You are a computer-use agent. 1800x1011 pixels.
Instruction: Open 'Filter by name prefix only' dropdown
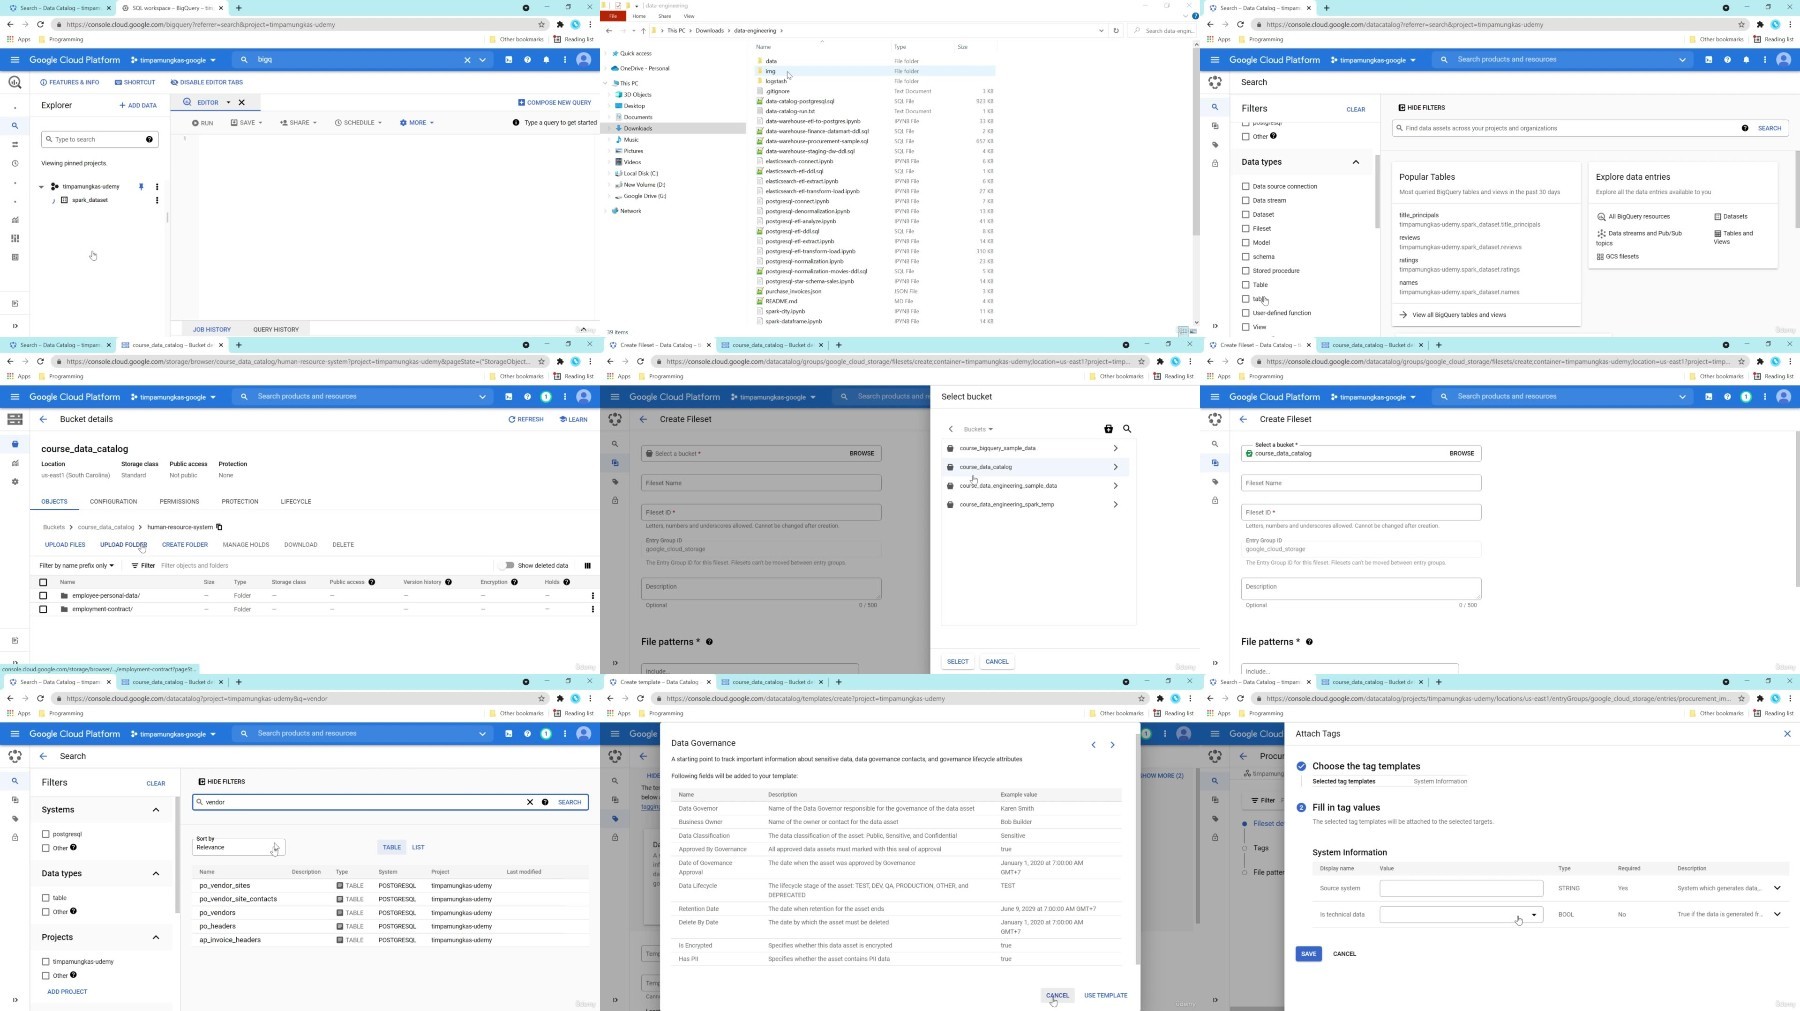[x=77, y=566]
